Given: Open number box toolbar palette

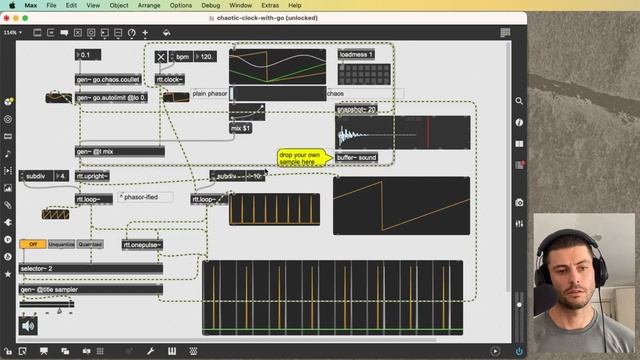Looking at the screenshot, I should coord(104,33).
